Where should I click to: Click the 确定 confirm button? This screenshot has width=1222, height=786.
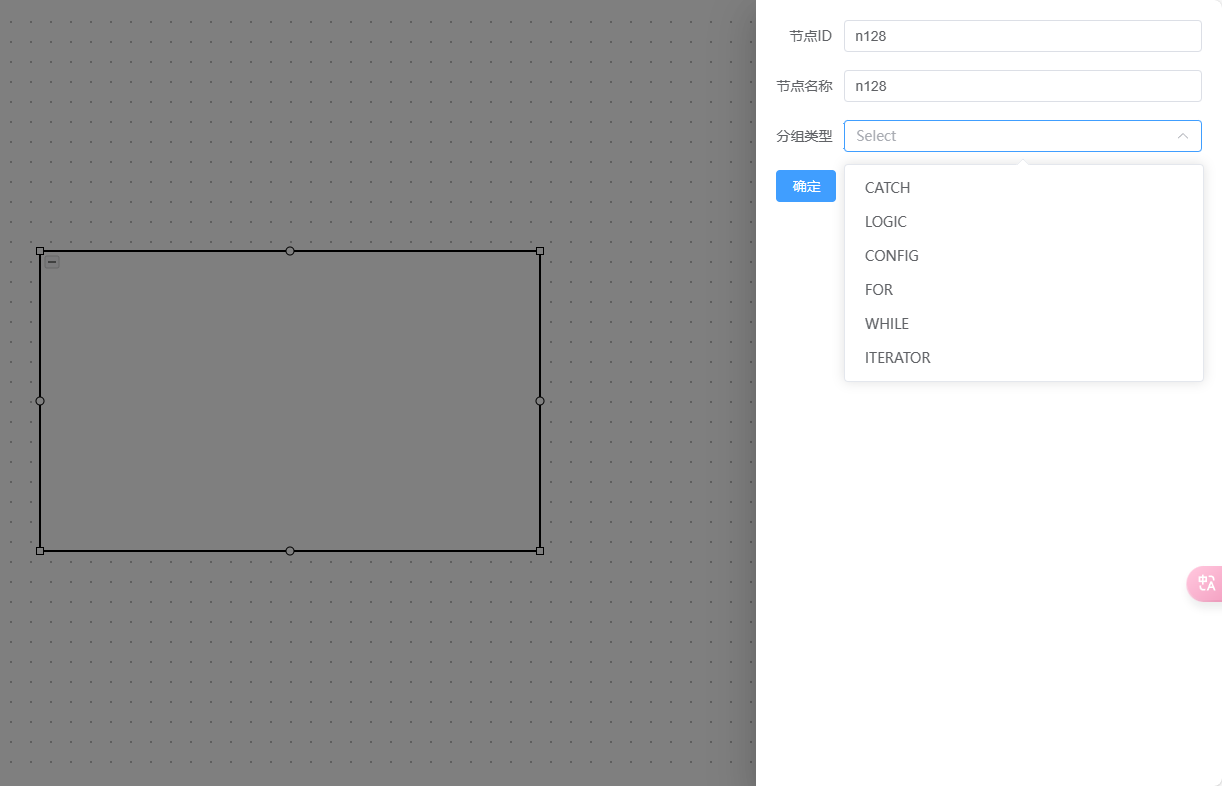tap(806, 186)
